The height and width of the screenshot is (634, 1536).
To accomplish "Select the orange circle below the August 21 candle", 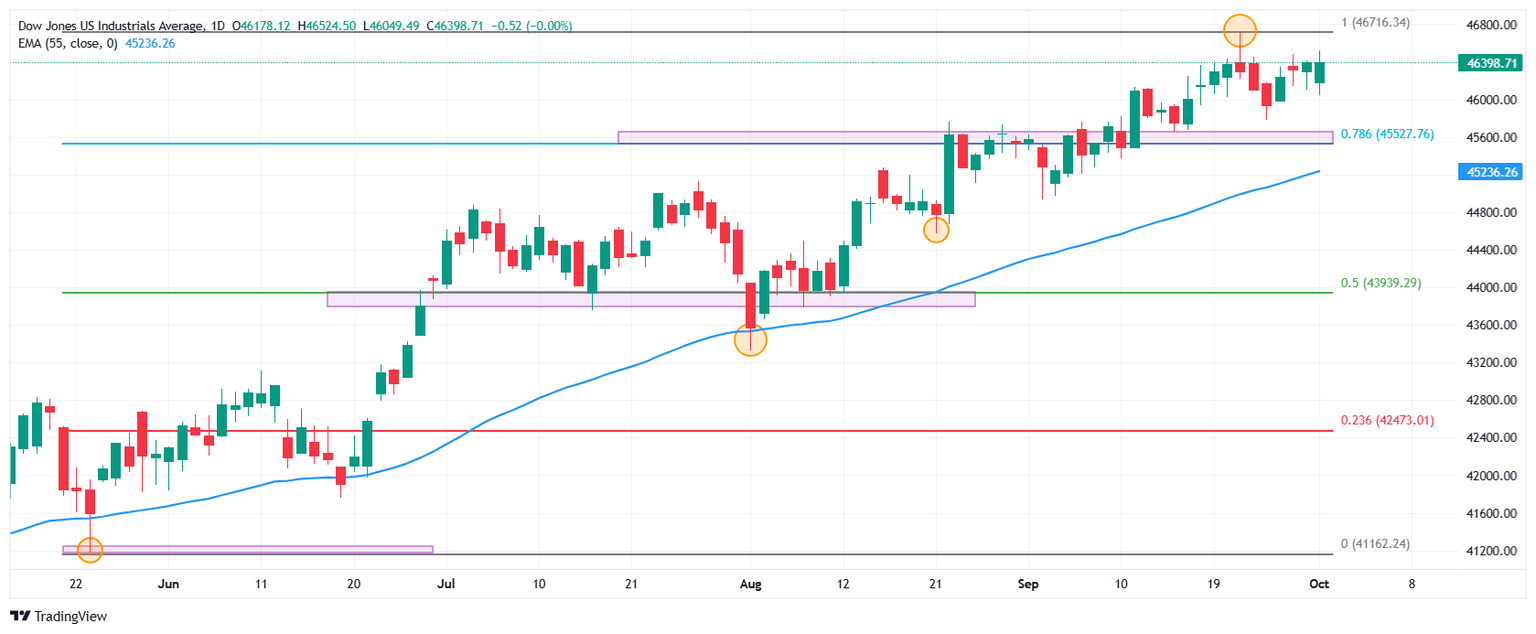I will [x=936, y=229].
